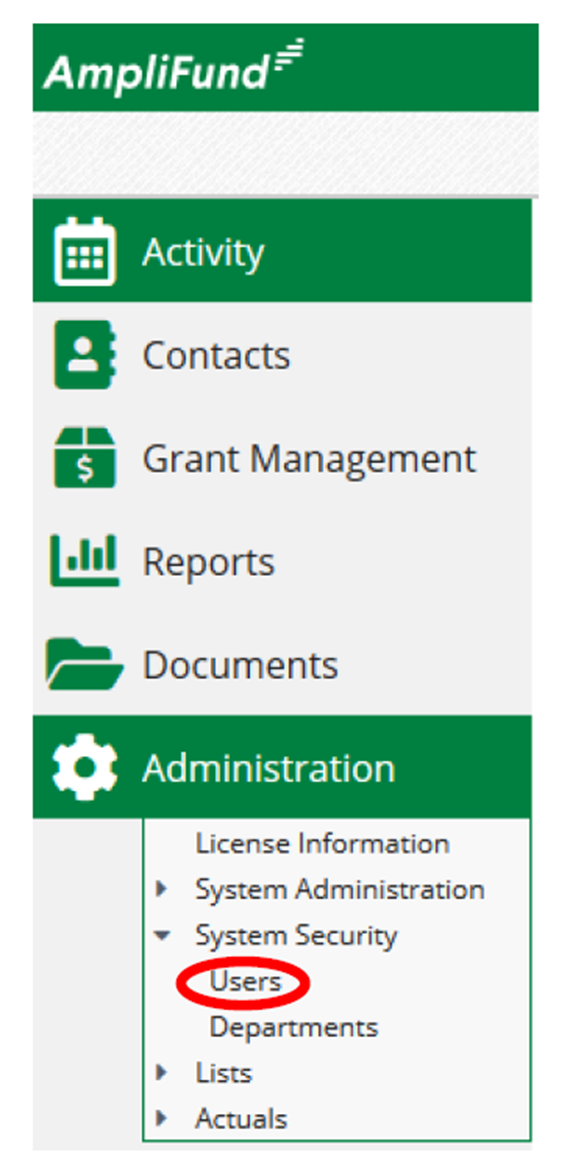The width and height of the screenshot is (570, 1174).
Task: Click the Administration menu label
Action: pyautogui.click(x=268, y=767)
